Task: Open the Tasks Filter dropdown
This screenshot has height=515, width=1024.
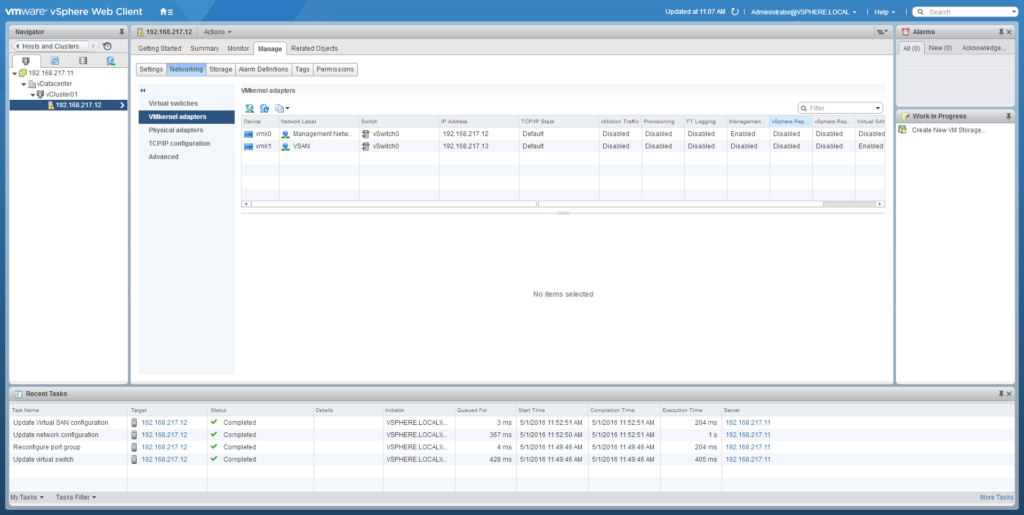Action: [x=76, y=497]
